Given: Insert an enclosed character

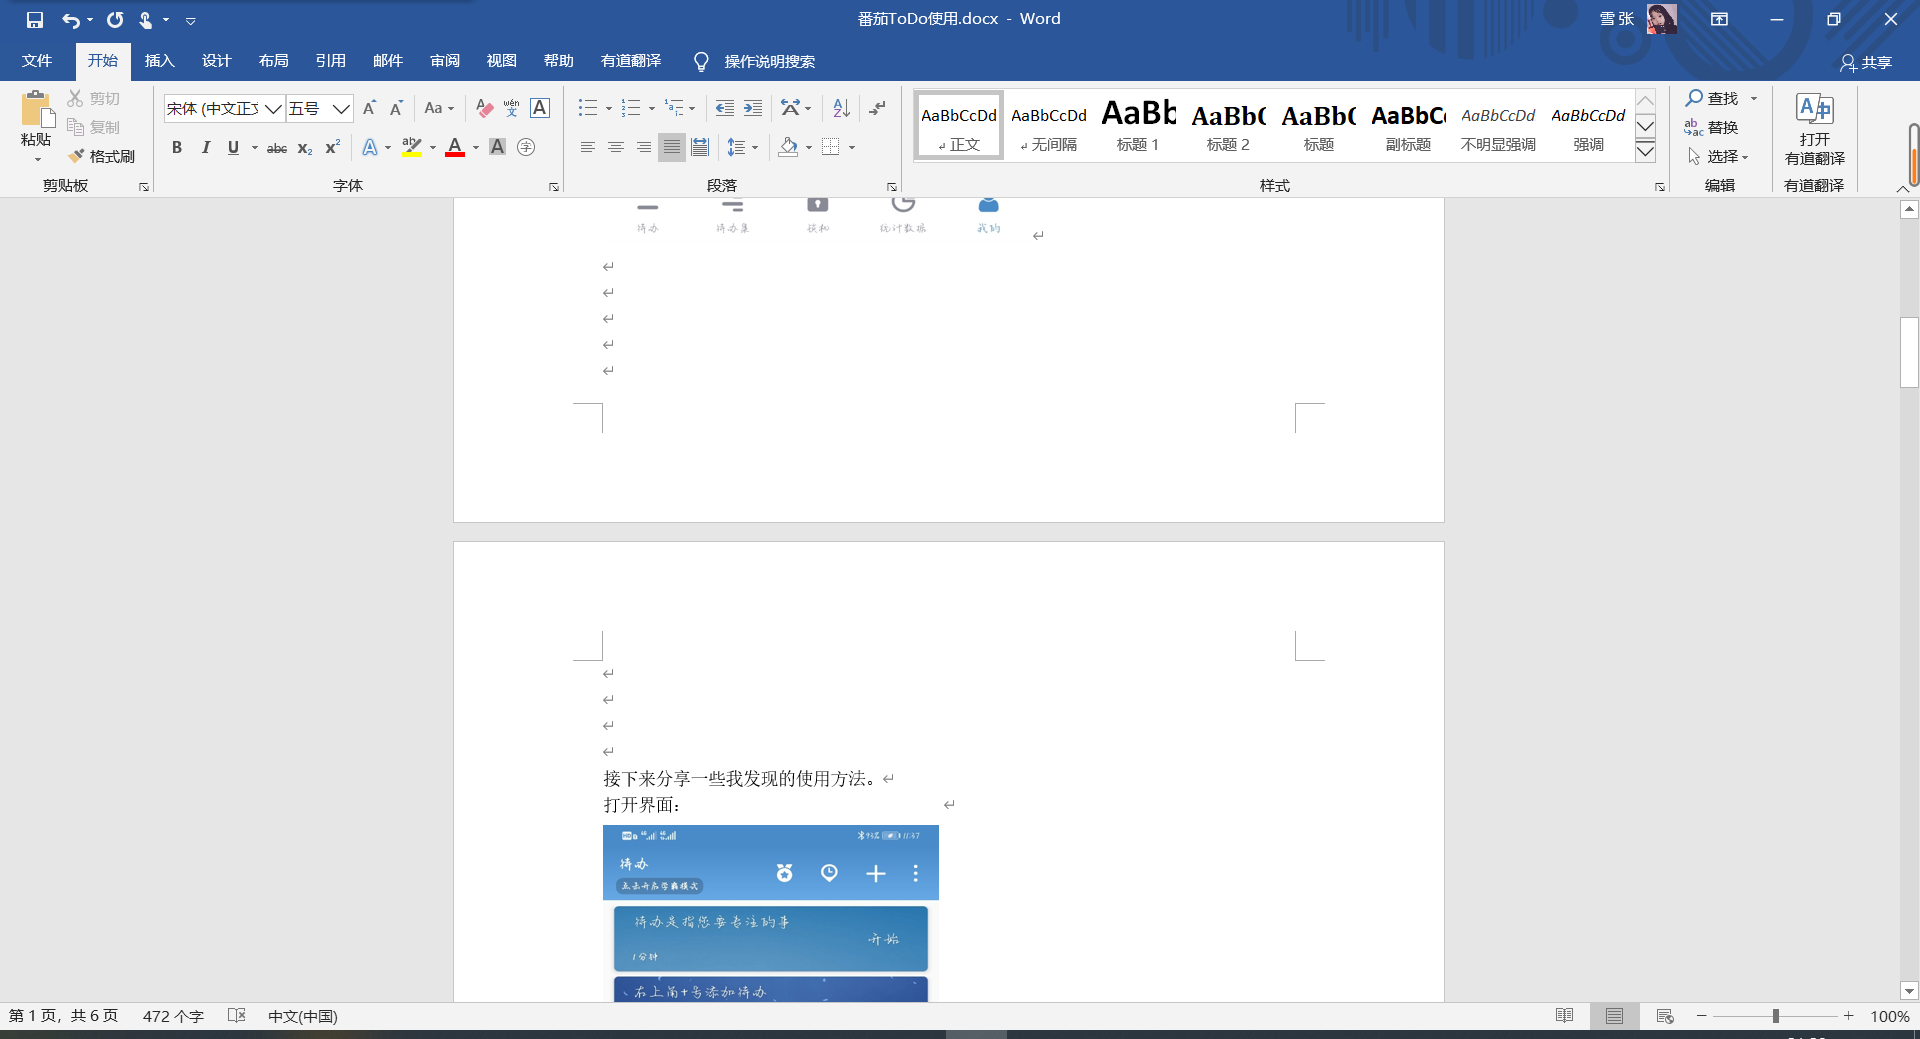Looking at the screenshot, I should [526, 147].
